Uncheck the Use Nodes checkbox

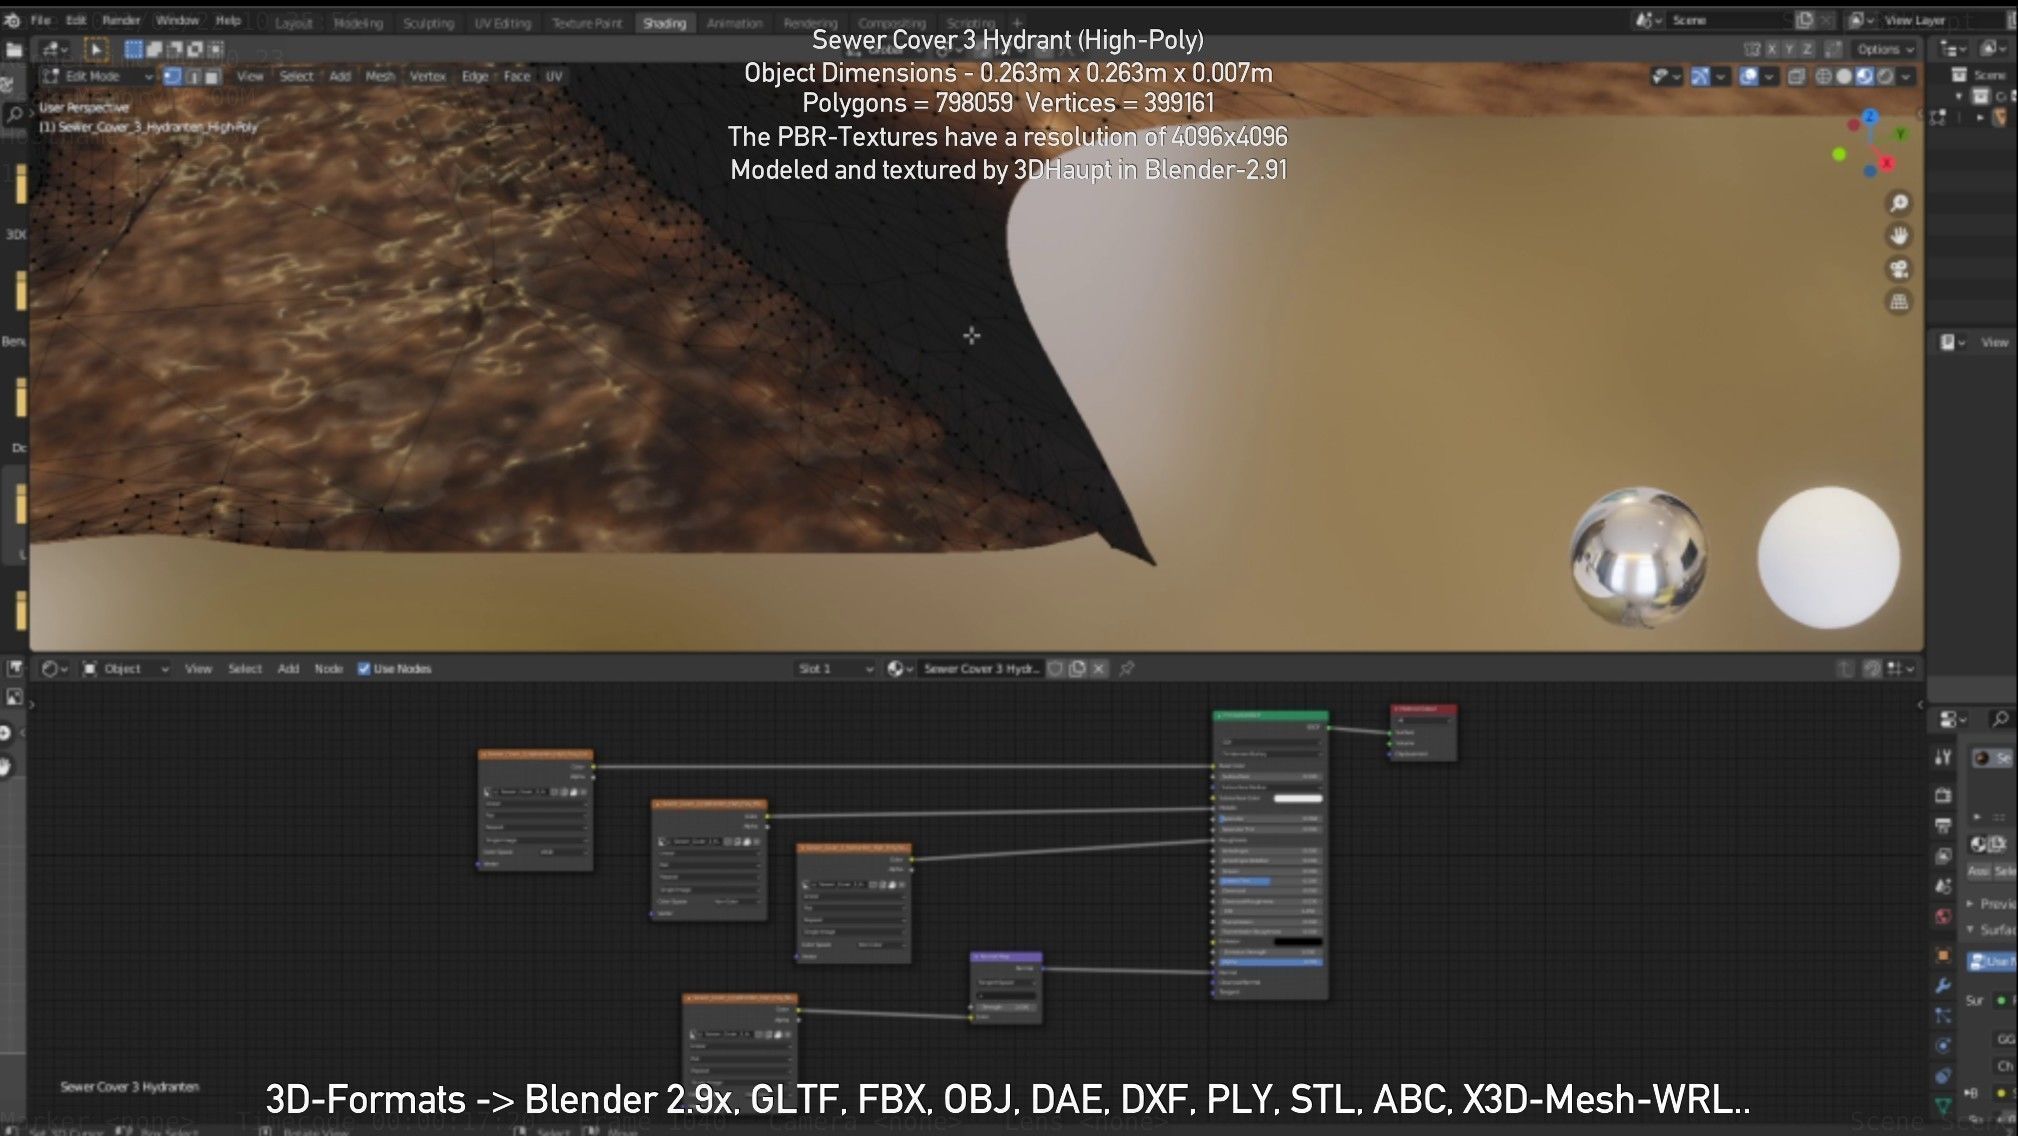(364, 669)
